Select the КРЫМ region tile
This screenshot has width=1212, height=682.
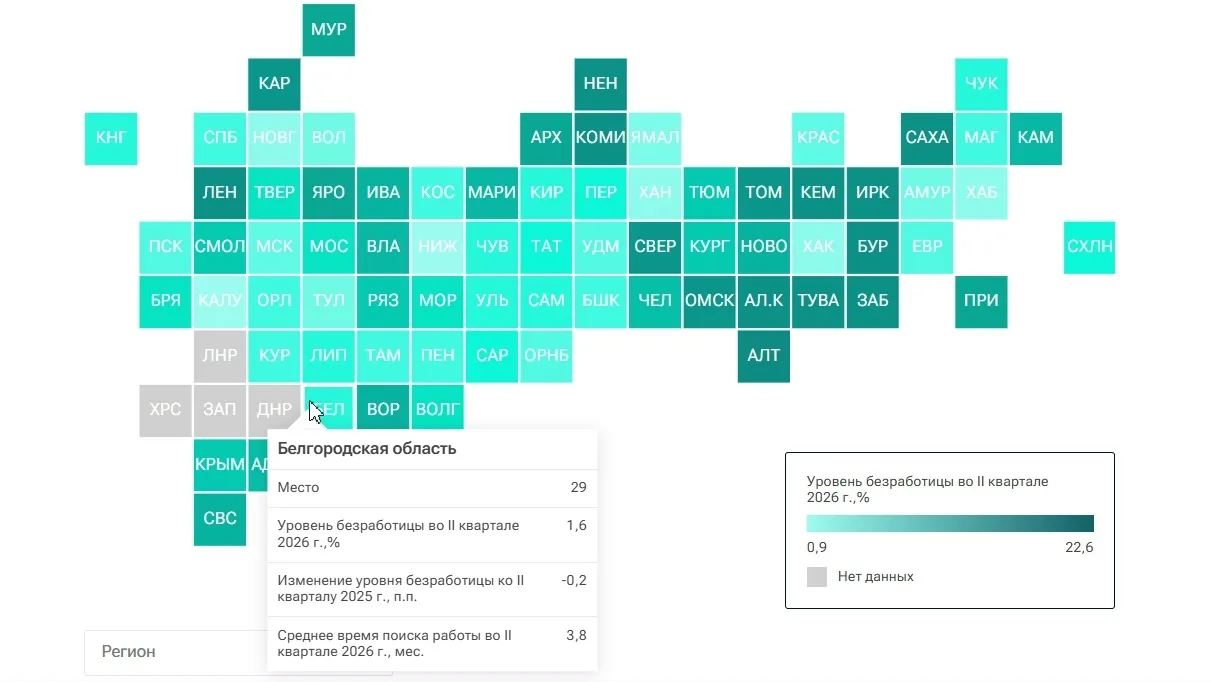220,464
